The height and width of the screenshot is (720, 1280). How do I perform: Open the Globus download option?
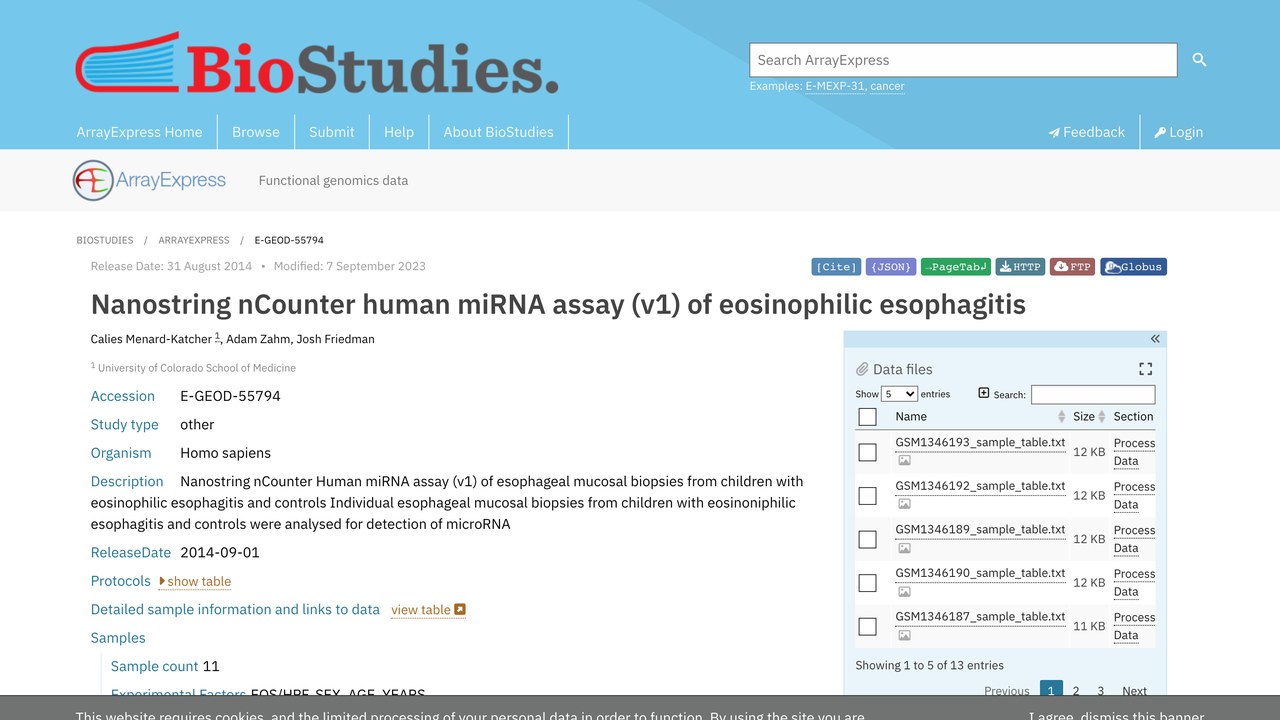click(x=1134, y=267)
